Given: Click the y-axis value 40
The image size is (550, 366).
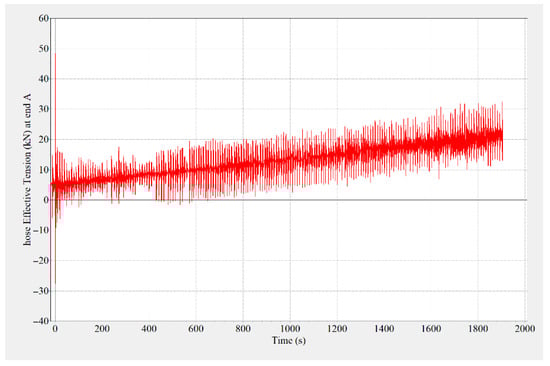Looking at the screenshot, I should [x=44, y=79].
